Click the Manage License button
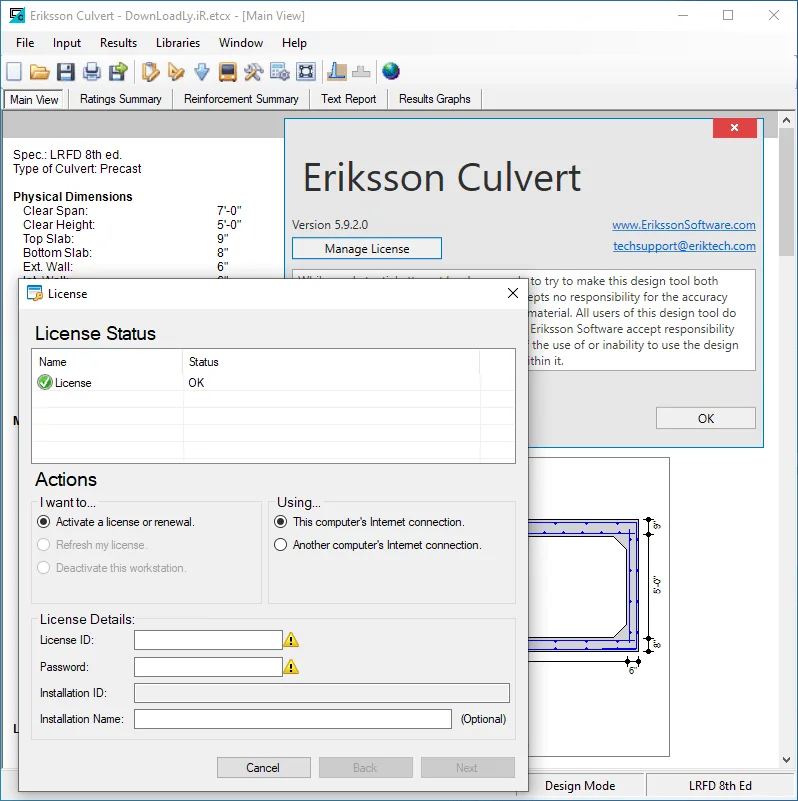Image resolution: width=798 pixels, height=801 pixels. (x=367, y=248)
